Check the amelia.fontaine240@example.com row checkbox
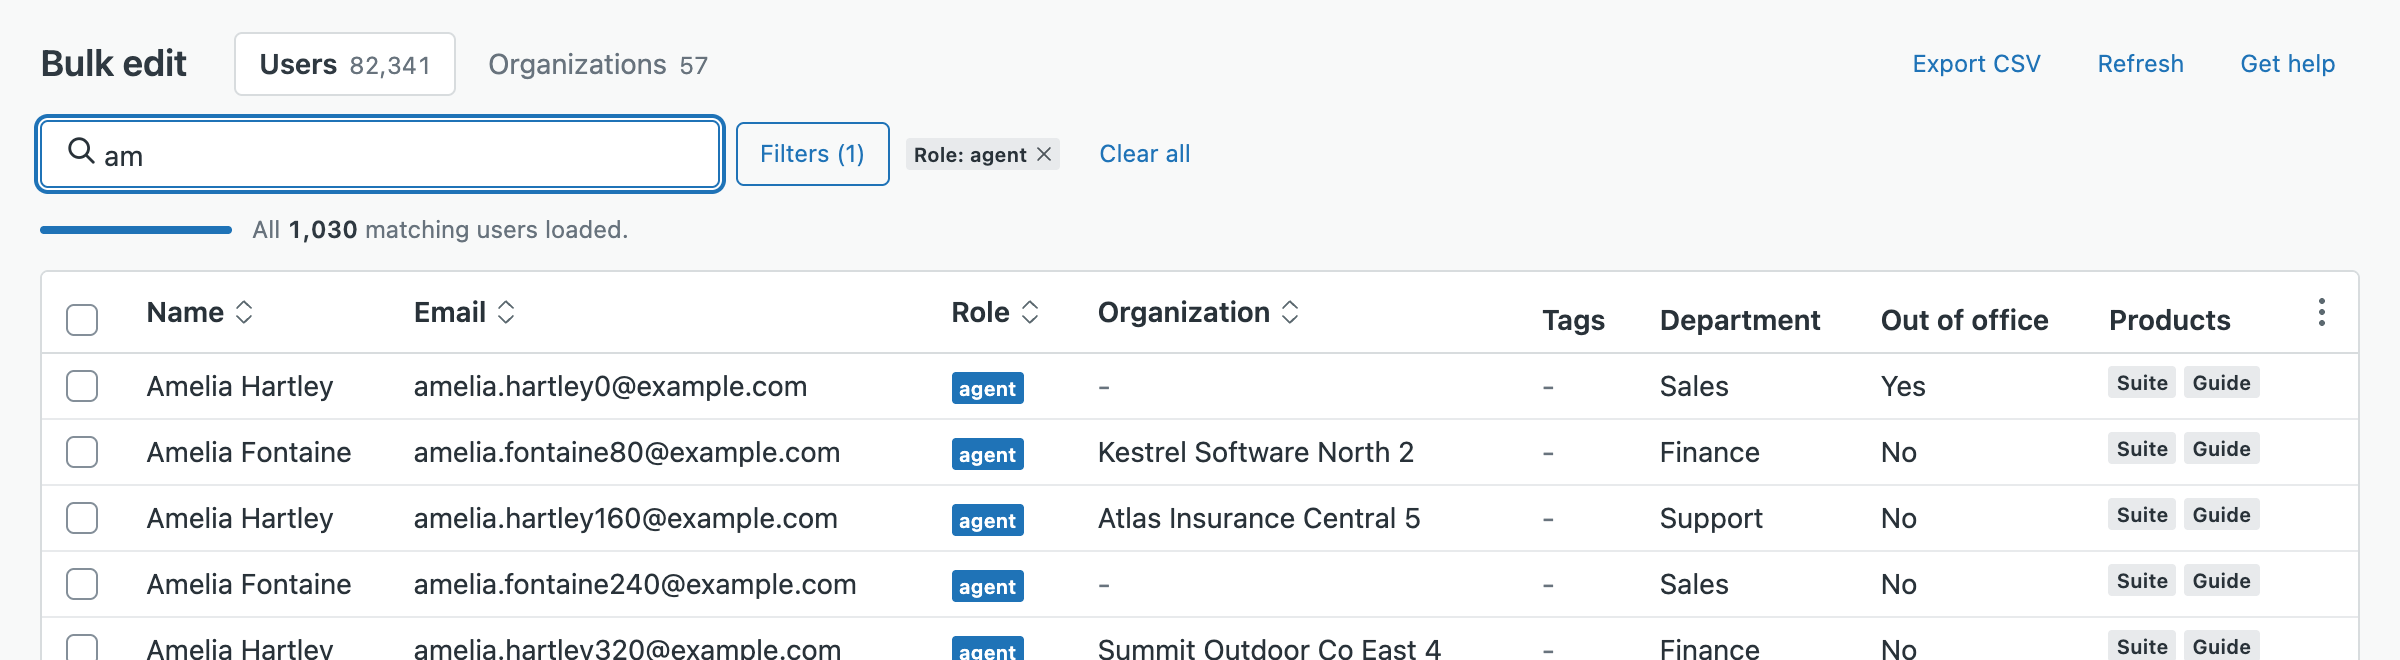 [82, 584]
